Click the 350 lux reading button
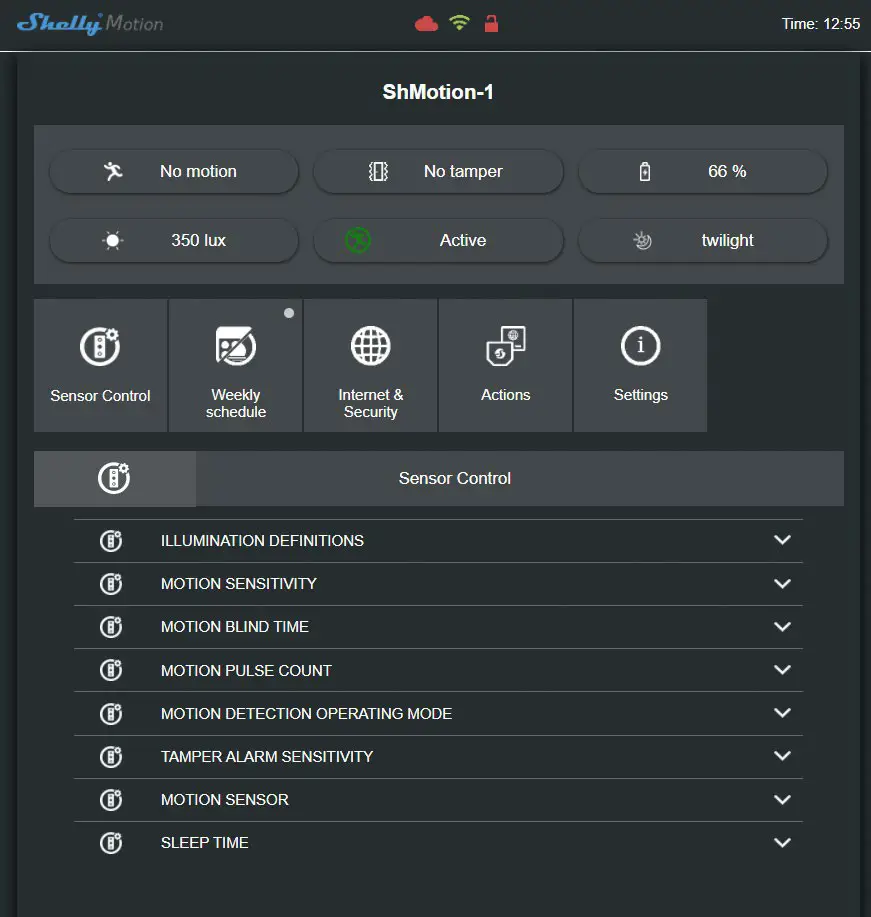 (x=173, y=240)
